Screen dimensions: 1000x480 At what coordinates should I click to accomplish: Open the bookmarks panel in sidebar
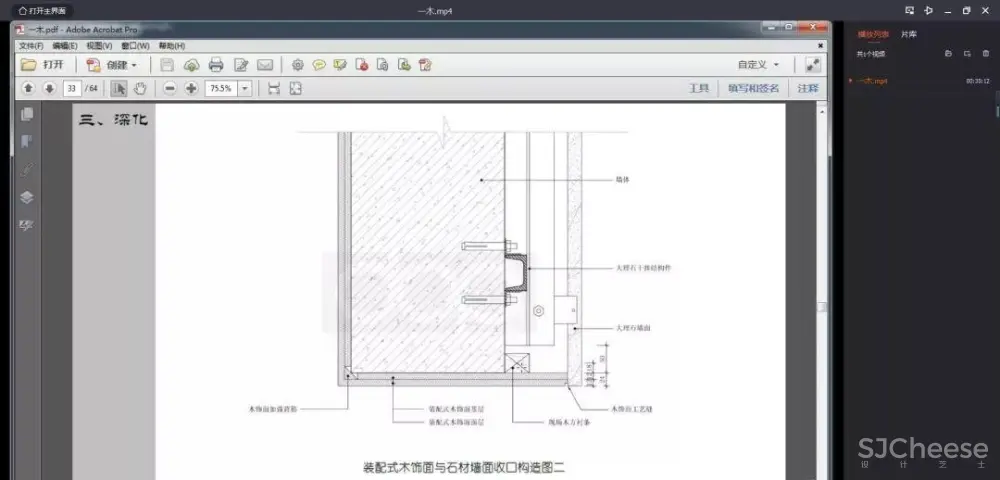pos(27,141)
